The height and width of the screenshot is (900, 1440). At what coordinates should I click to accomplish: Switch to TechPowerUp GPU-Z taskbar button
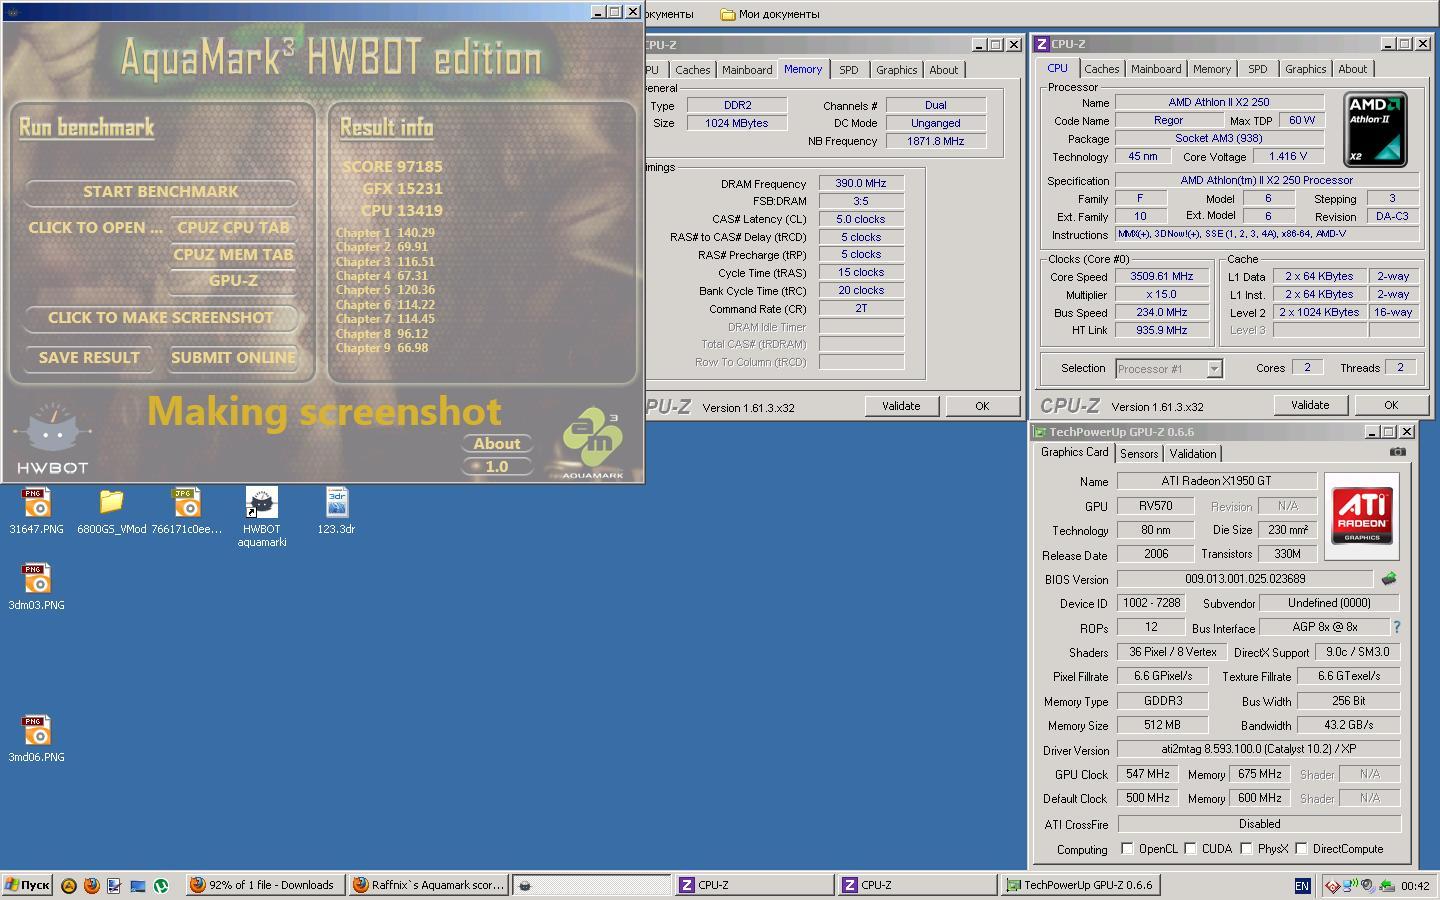point(1080,885)
